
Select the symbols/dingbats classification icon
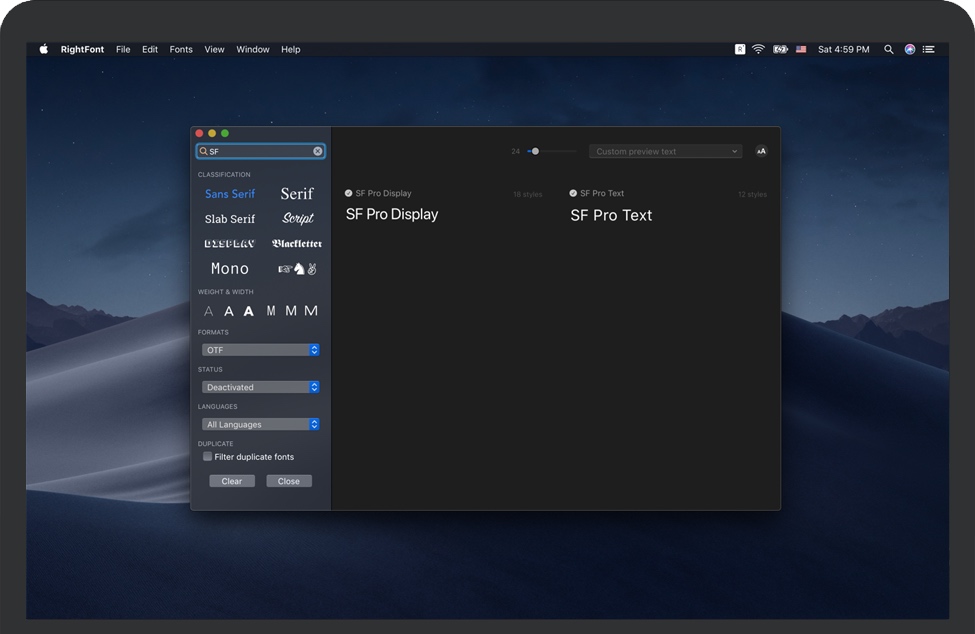click(297, 269)
